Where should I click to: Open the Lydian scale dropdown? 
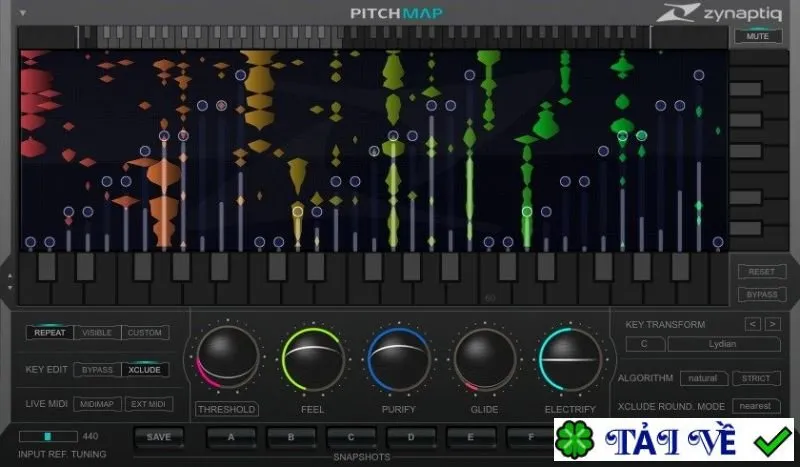pos(723,344)
